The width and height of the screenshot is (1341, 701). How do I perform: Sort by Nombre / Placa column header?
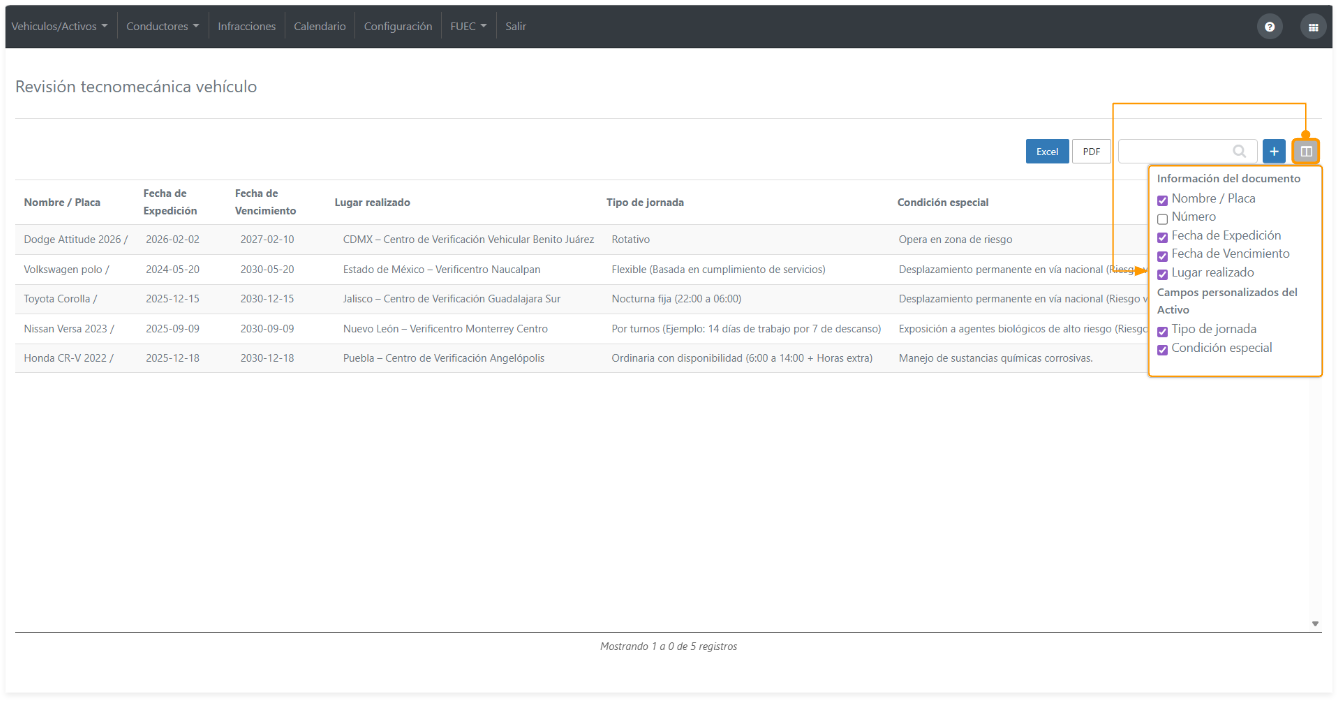62,202
